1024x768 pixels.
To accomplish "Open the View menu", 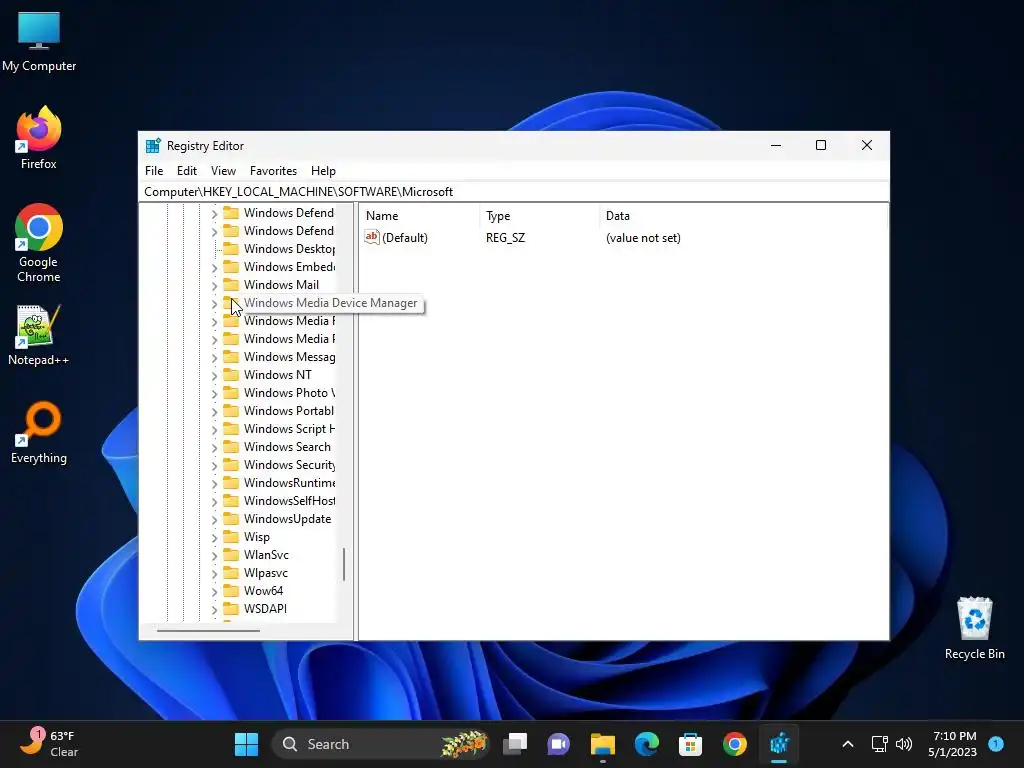I will click(x=223, y=170).
